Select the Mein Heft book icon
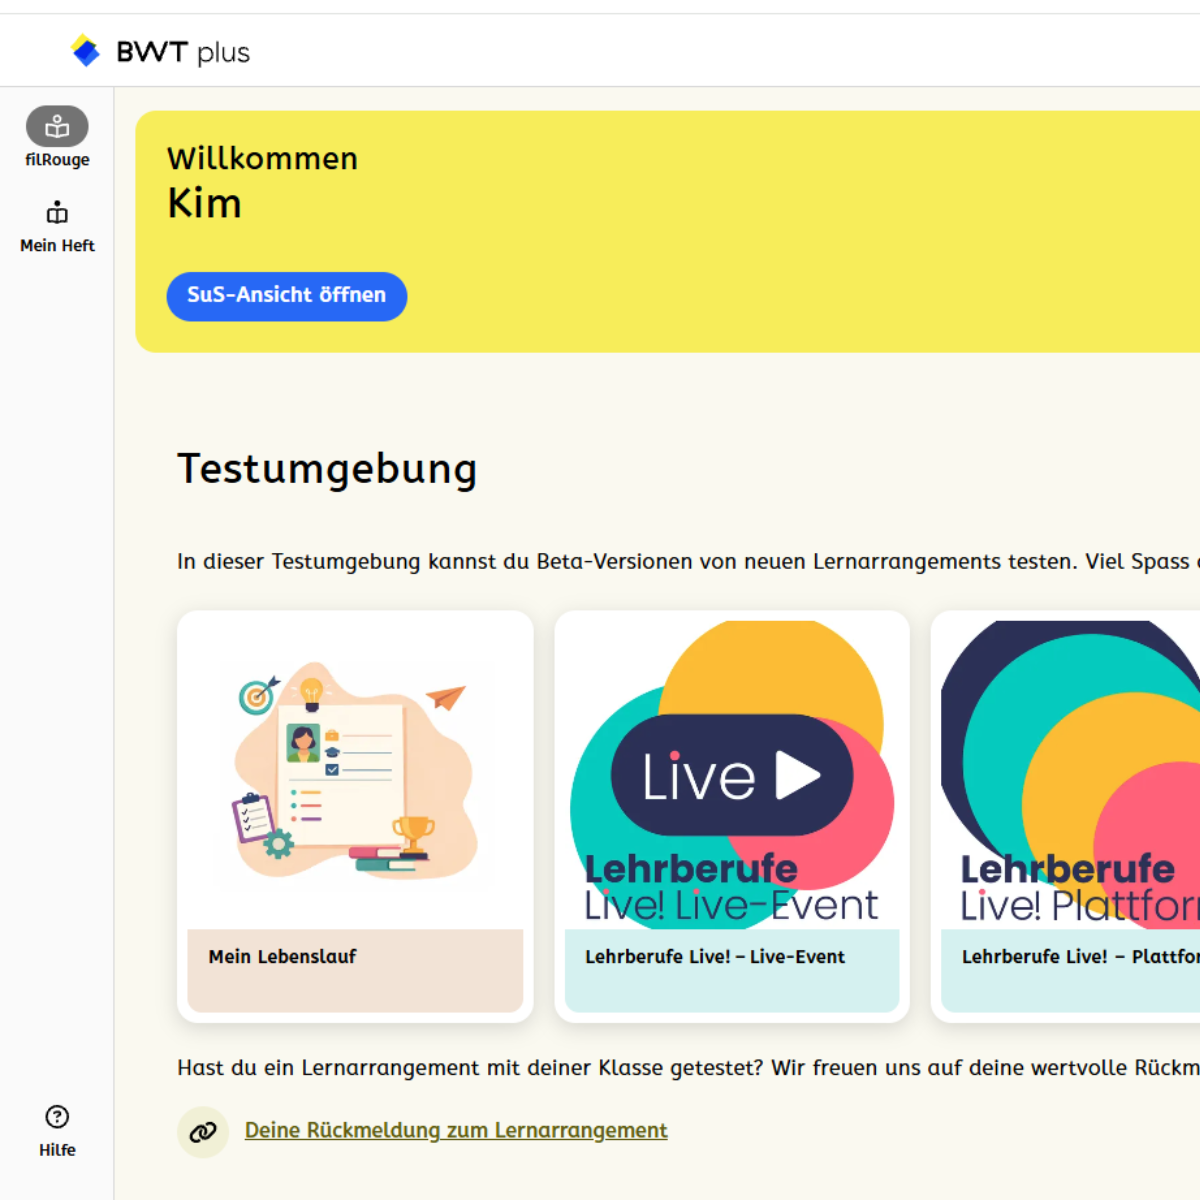 tap(57, 213)
